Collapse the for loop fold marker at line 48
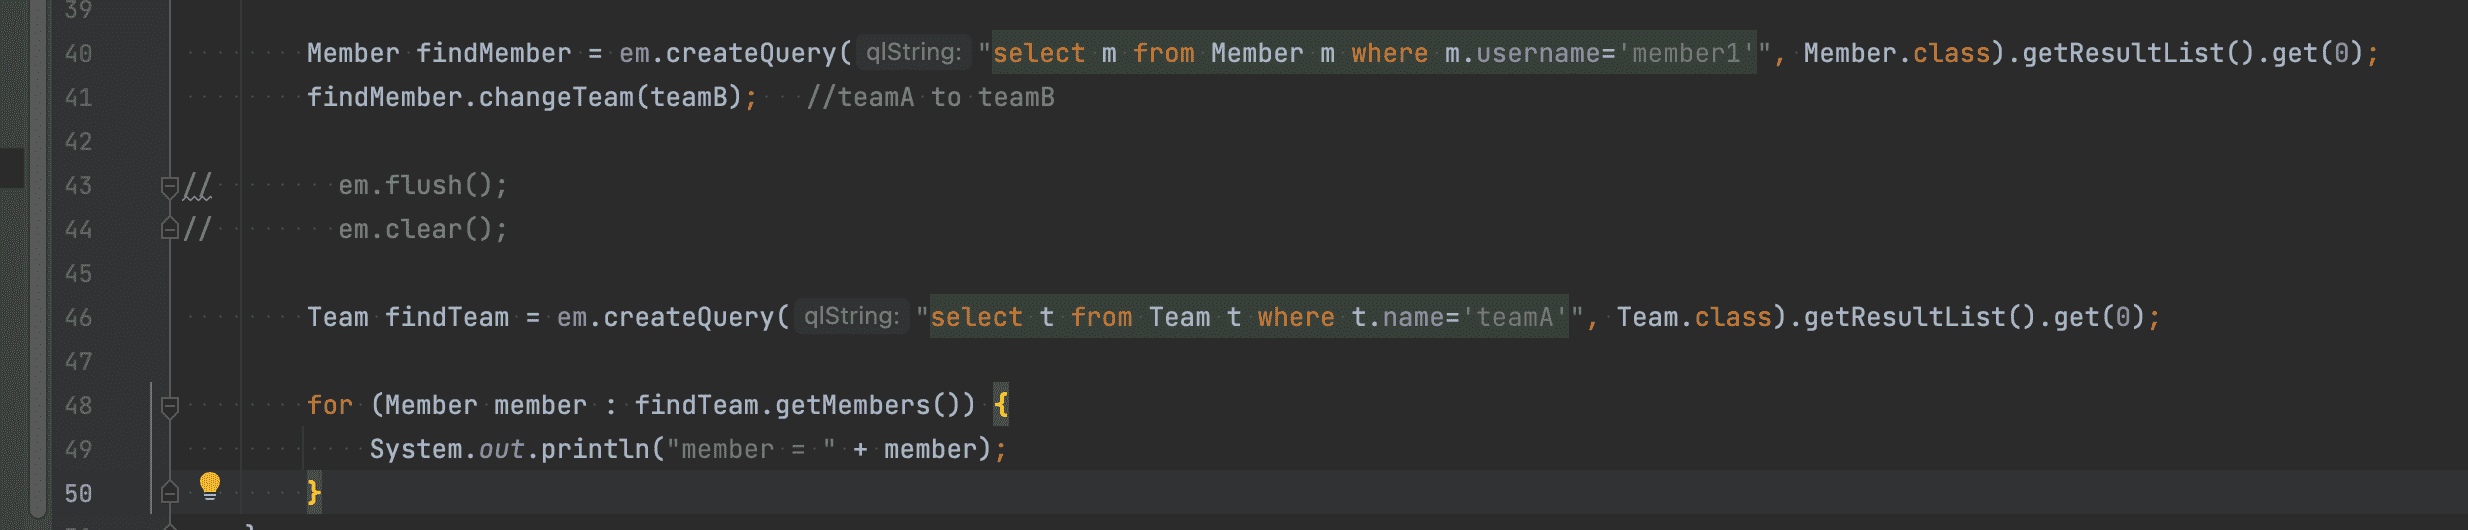Viewport: 2468px width, 530px height. pos(170,406)
